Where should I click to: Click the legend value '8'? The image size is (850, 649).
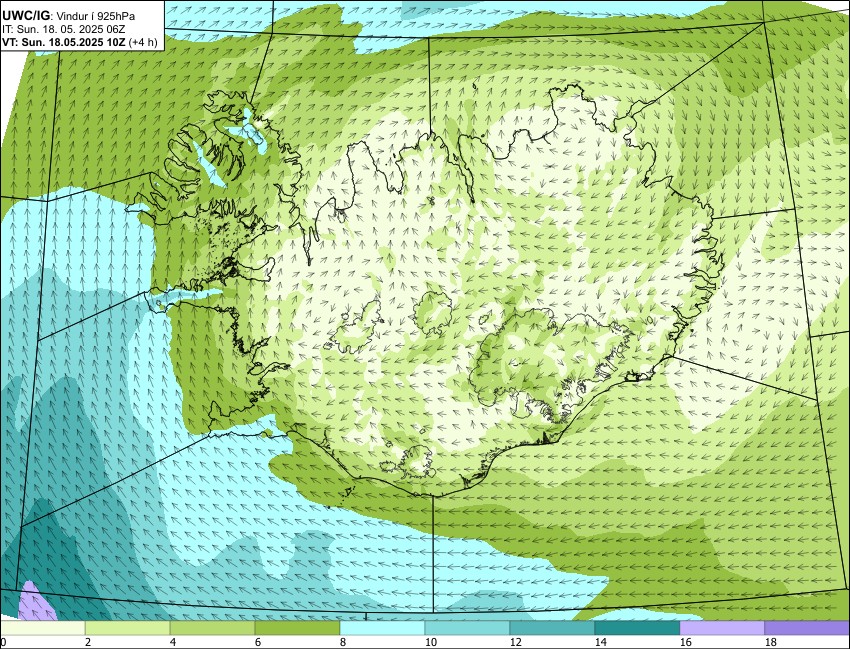coord(343,642)
